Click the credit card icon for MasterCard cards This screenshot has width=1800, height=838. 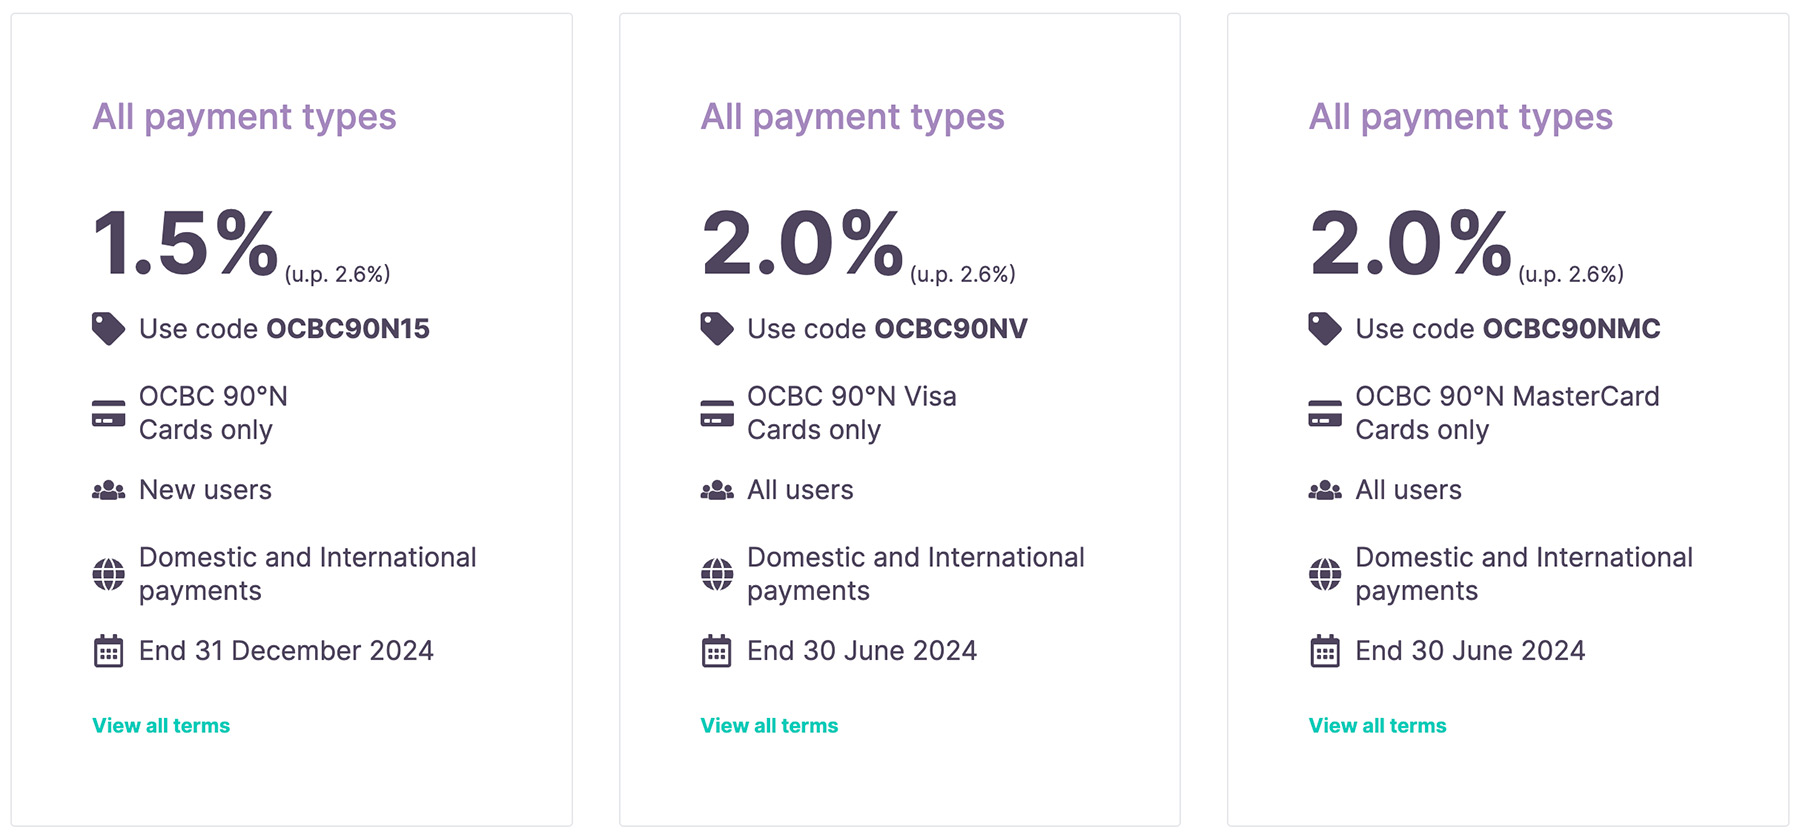point(1324,413)
